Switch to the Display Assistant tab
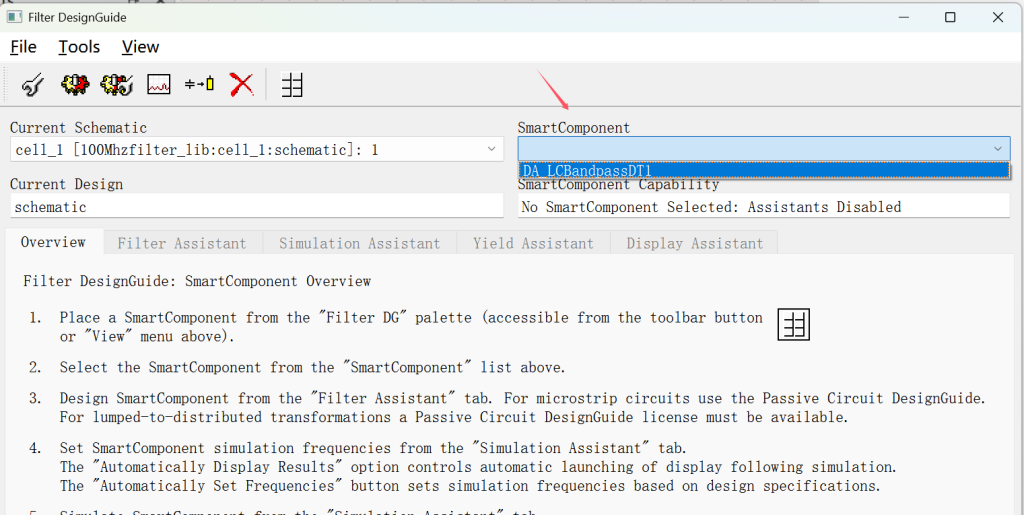Viewport: 1024px width, 515px height. point(695,243)
